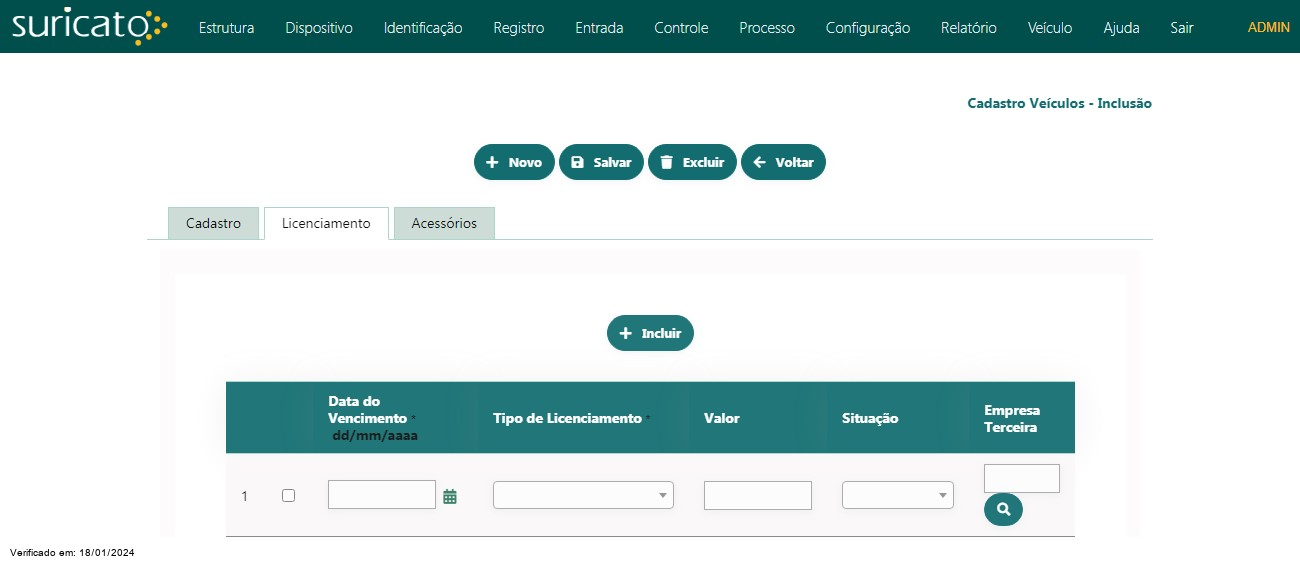Focus the Data do Vencimento date field
Screen dimensions: 1300x567
[381, 495]
